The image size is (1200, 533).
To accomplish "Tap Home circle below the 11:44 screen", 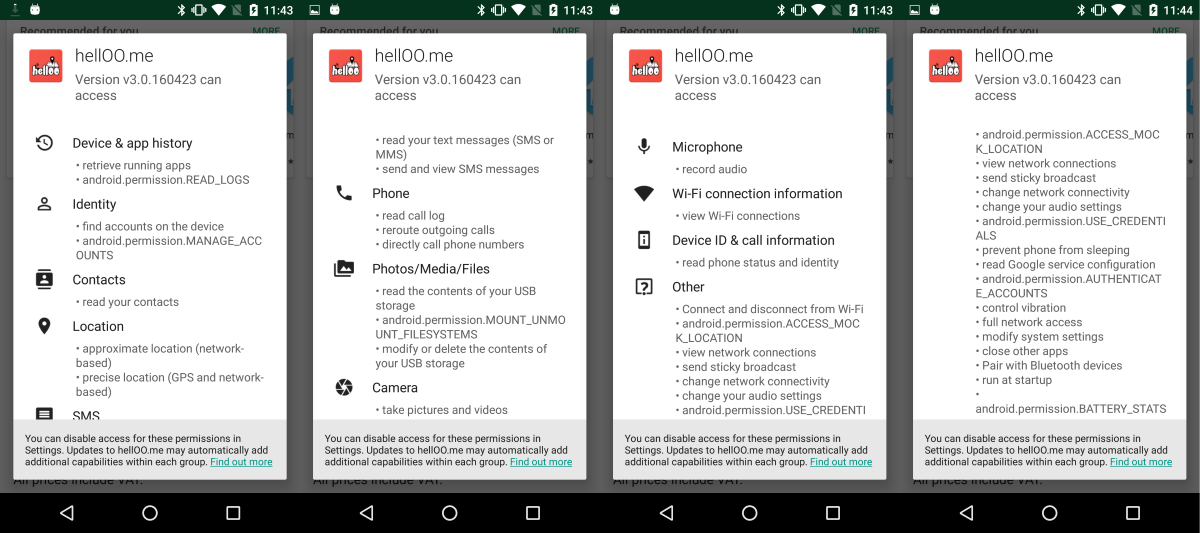I will point(1050,513).
